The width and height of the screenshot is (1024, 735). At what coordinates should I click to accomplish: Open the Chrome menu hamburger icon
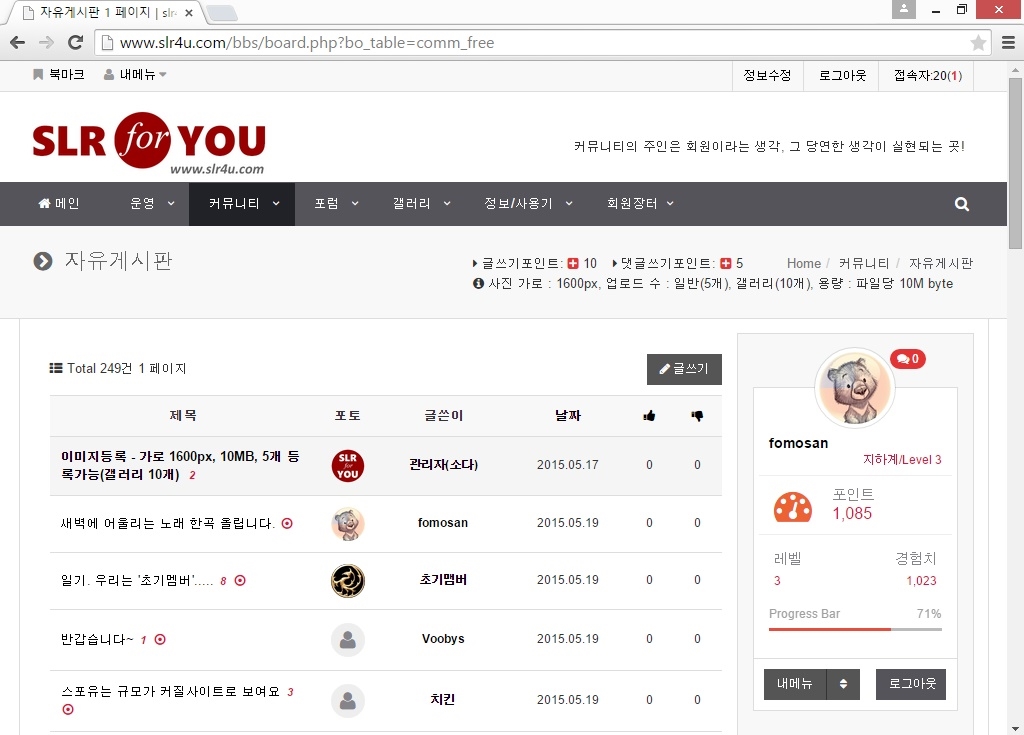(x=1008, y=42)
